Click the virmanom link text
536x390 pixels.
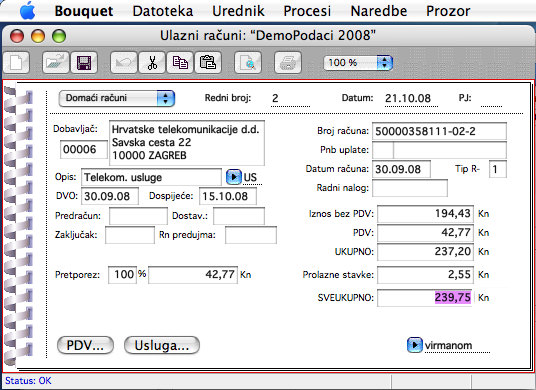[448, 346]
